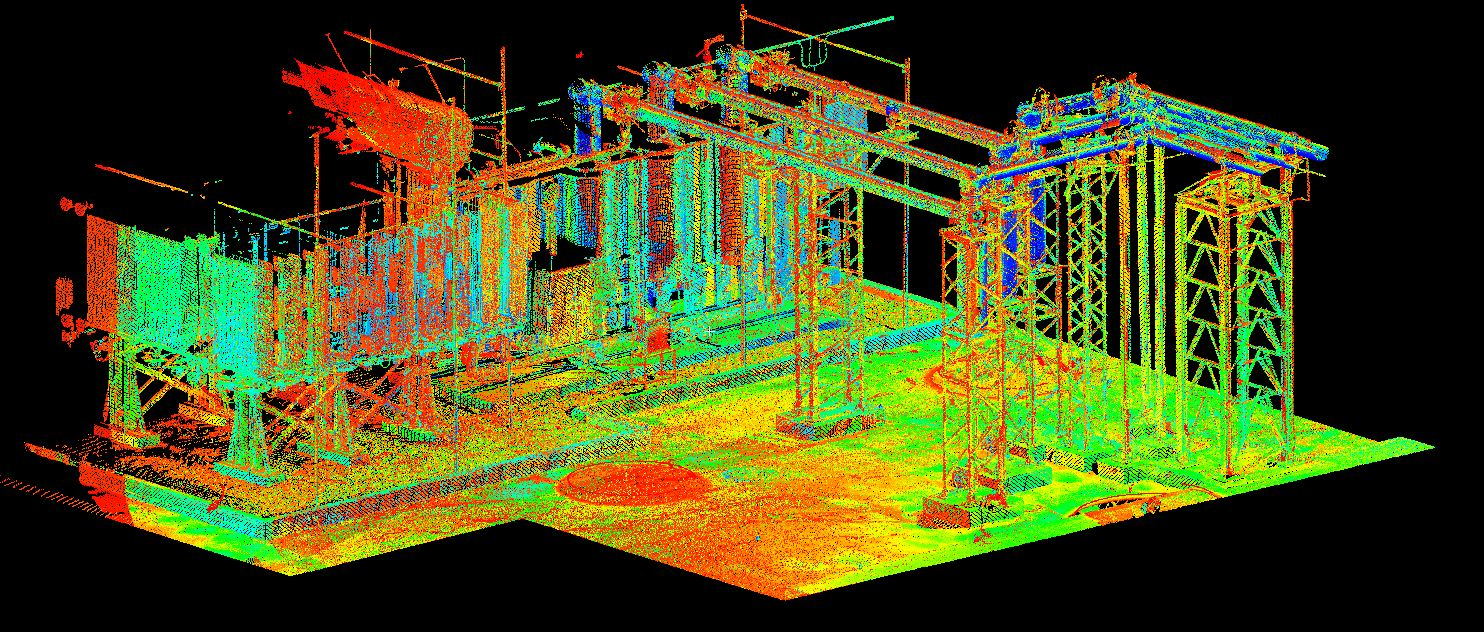Viewport: 1484px width, 632px height.
Task: Select the conical support leg on the left
Action: (248, 430)
